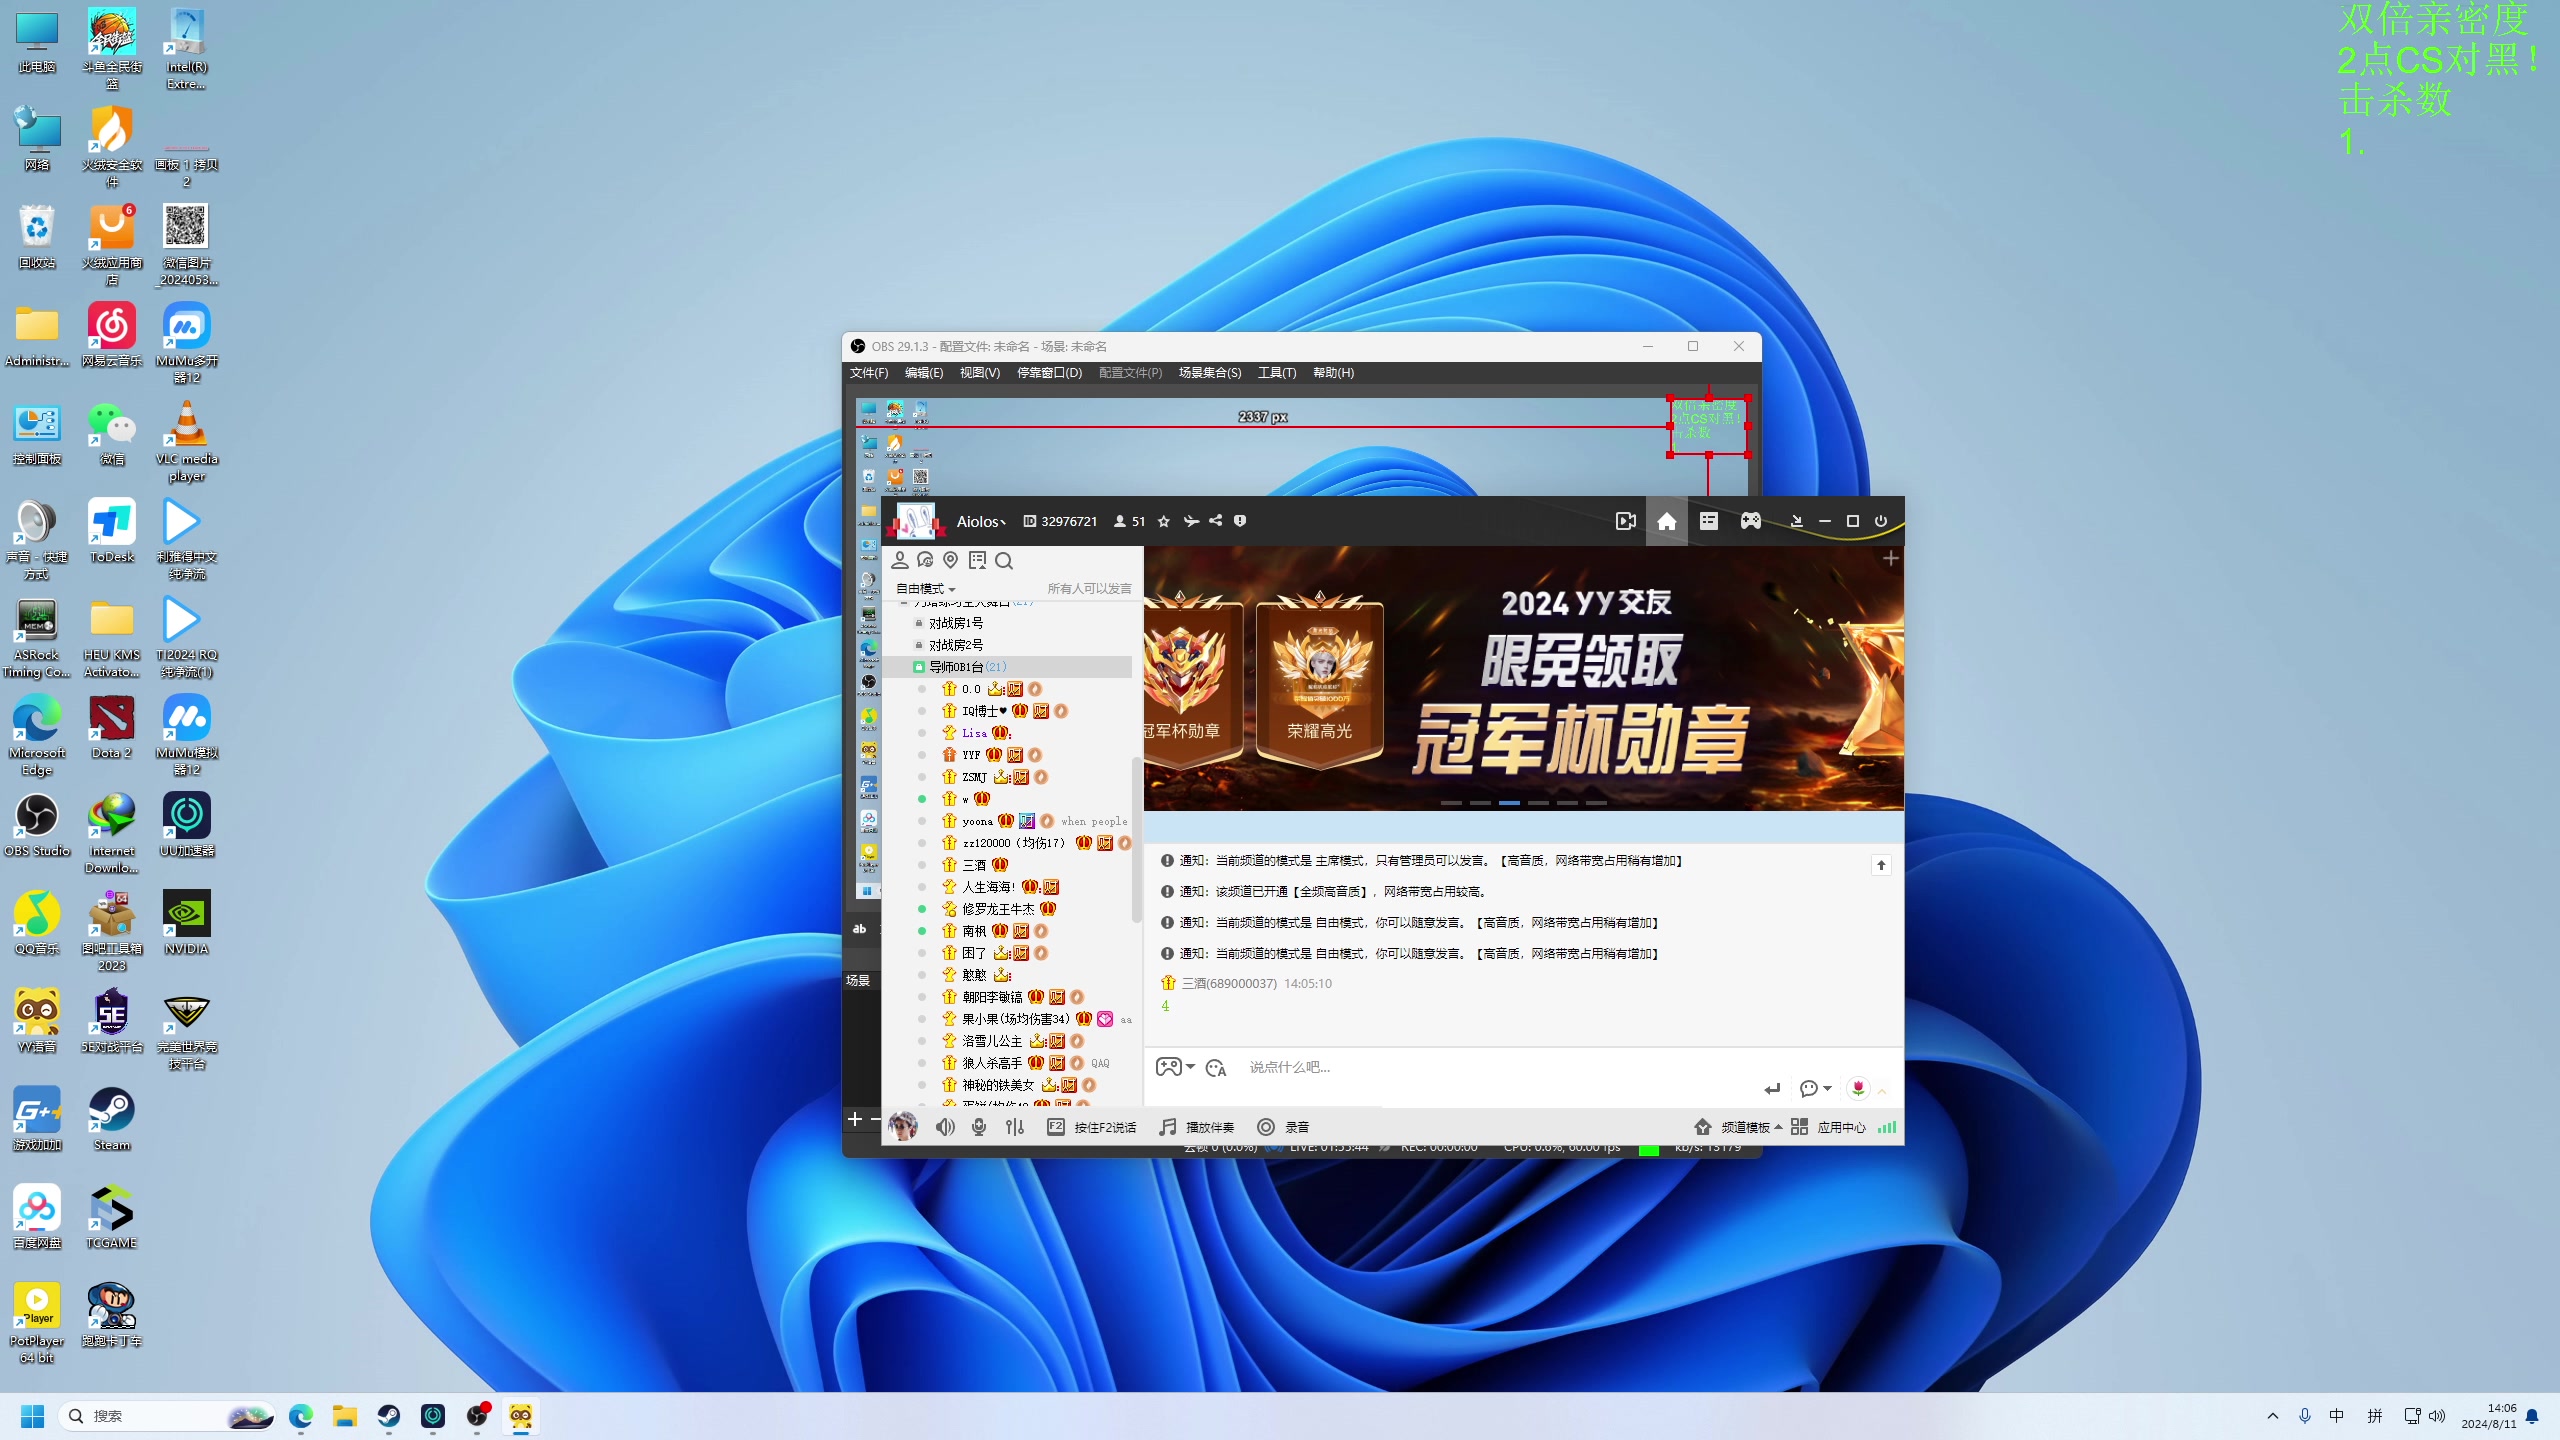Image resolution: width=2560 pixels, height=1440 pixels.
Task: Select user 狼人杀高手 in the list
Action: (x=992, y=1063)
